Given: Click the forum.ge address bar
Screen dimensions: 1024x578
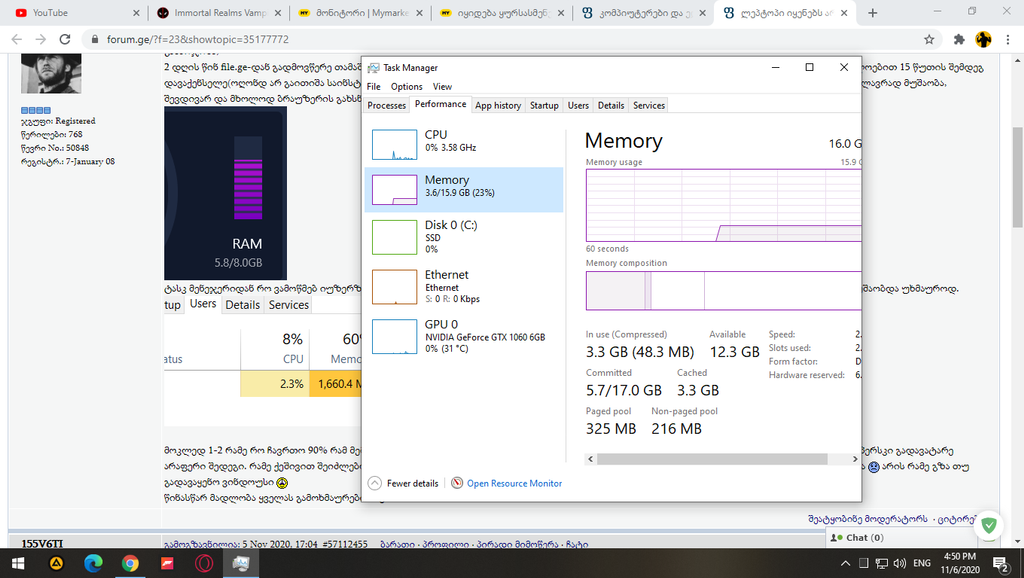Looking at the screenshot, I should (x=509, y=39).
